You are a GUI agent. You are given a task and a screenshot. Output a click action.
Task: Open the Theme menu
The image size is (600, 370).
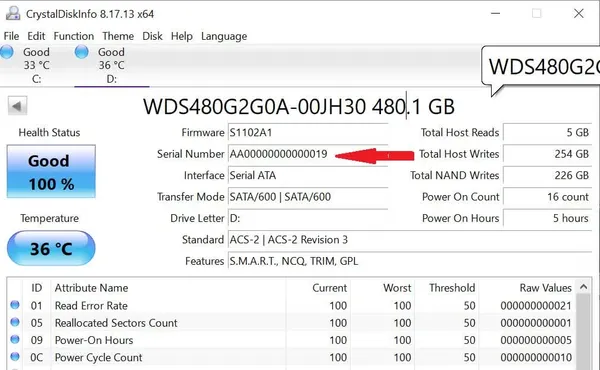click(118, 36)
